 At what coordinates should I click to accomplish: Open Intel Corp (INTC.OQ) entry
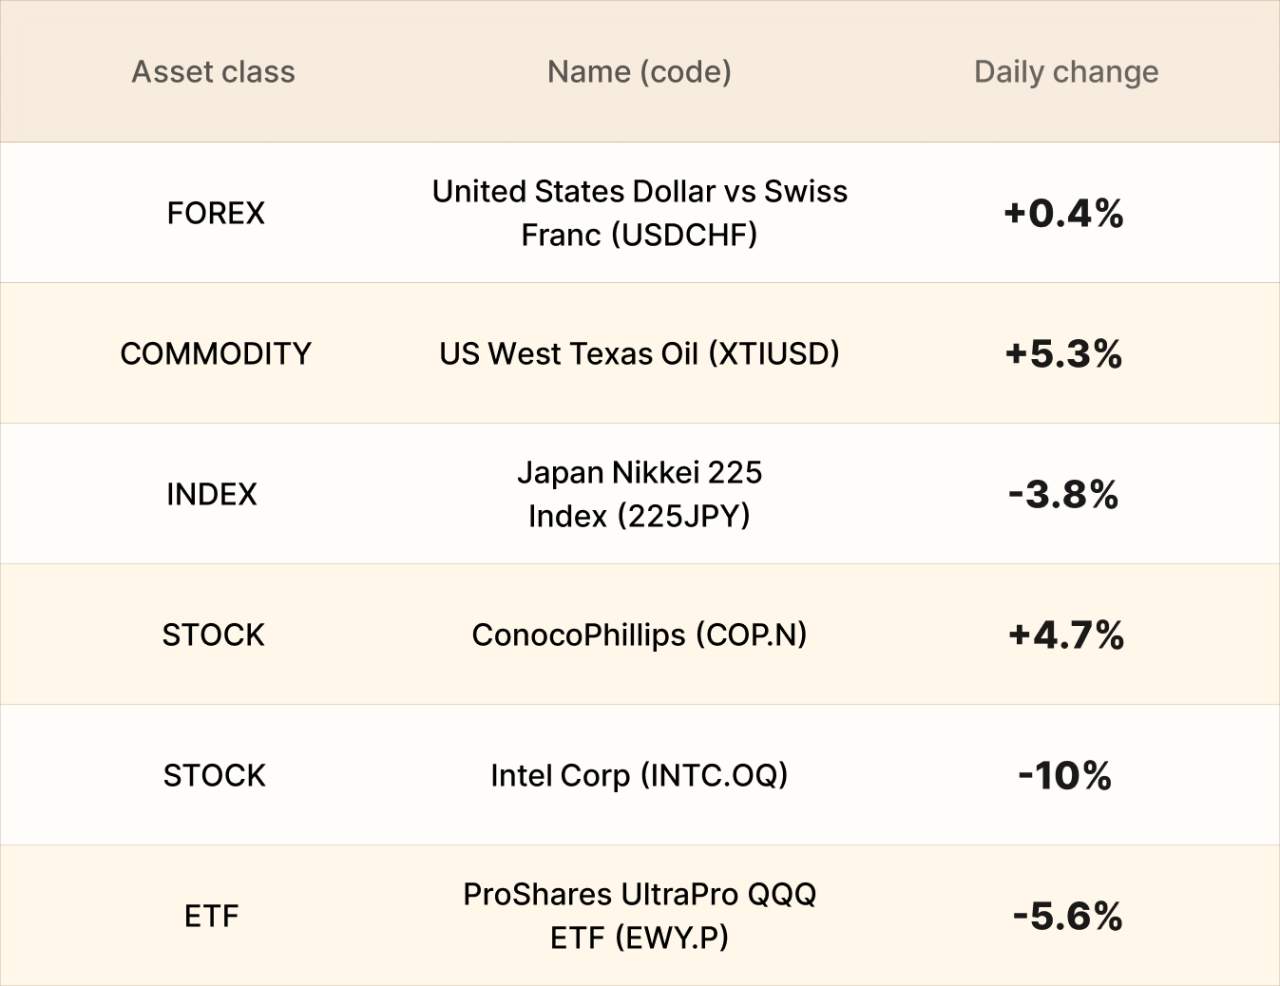639,775
